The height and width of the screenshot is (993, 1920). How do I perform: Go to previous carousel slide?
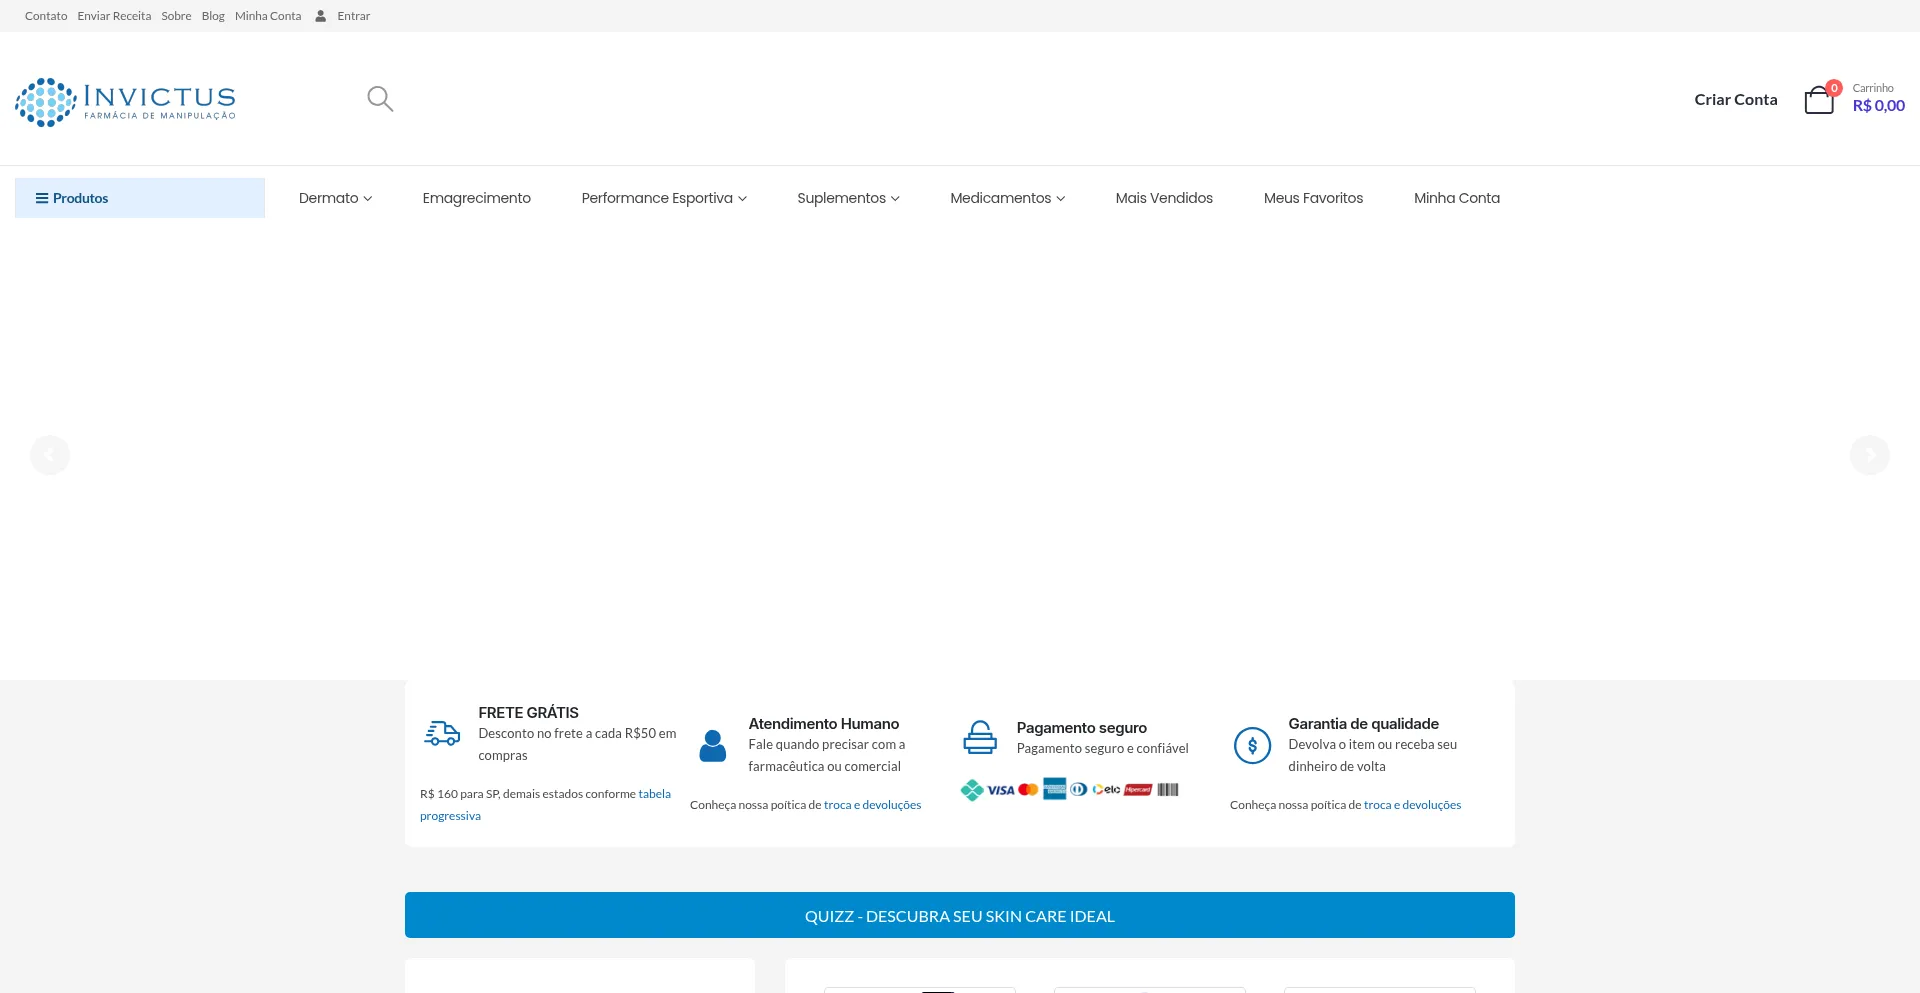coord(50,455)
